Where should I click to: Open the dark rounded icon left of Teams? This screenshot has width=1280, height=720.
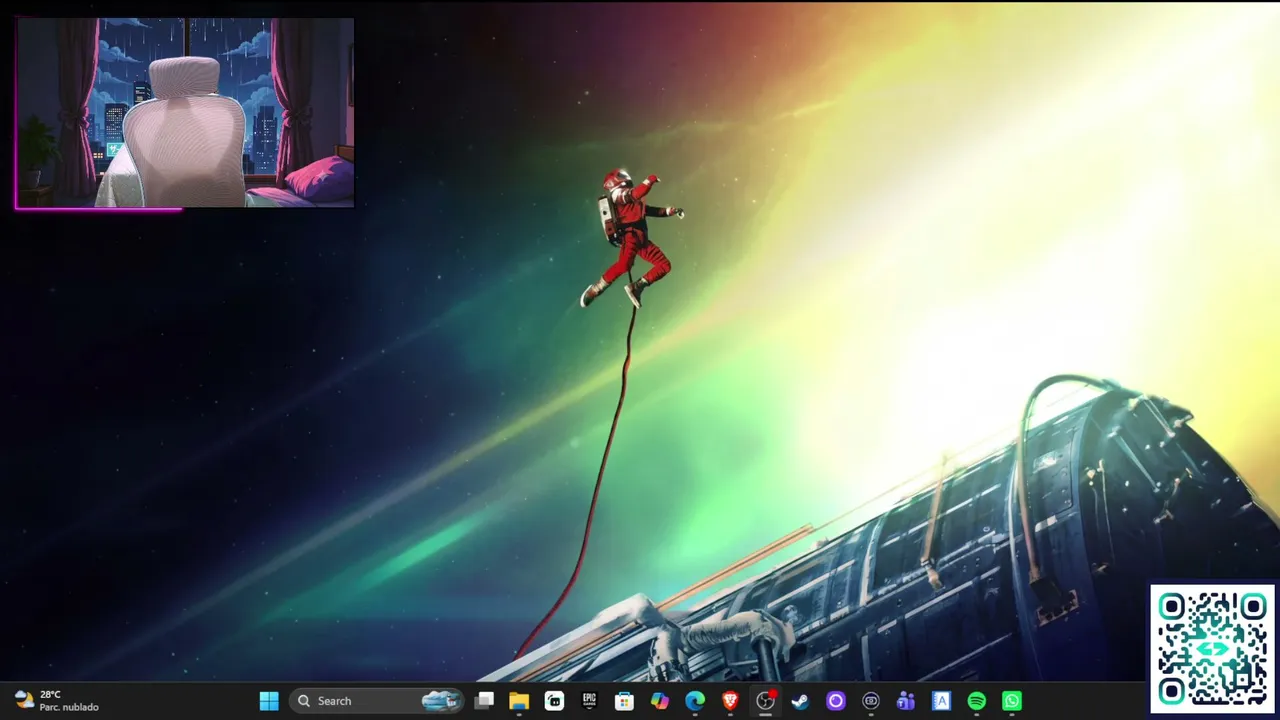tap(871, 701)
